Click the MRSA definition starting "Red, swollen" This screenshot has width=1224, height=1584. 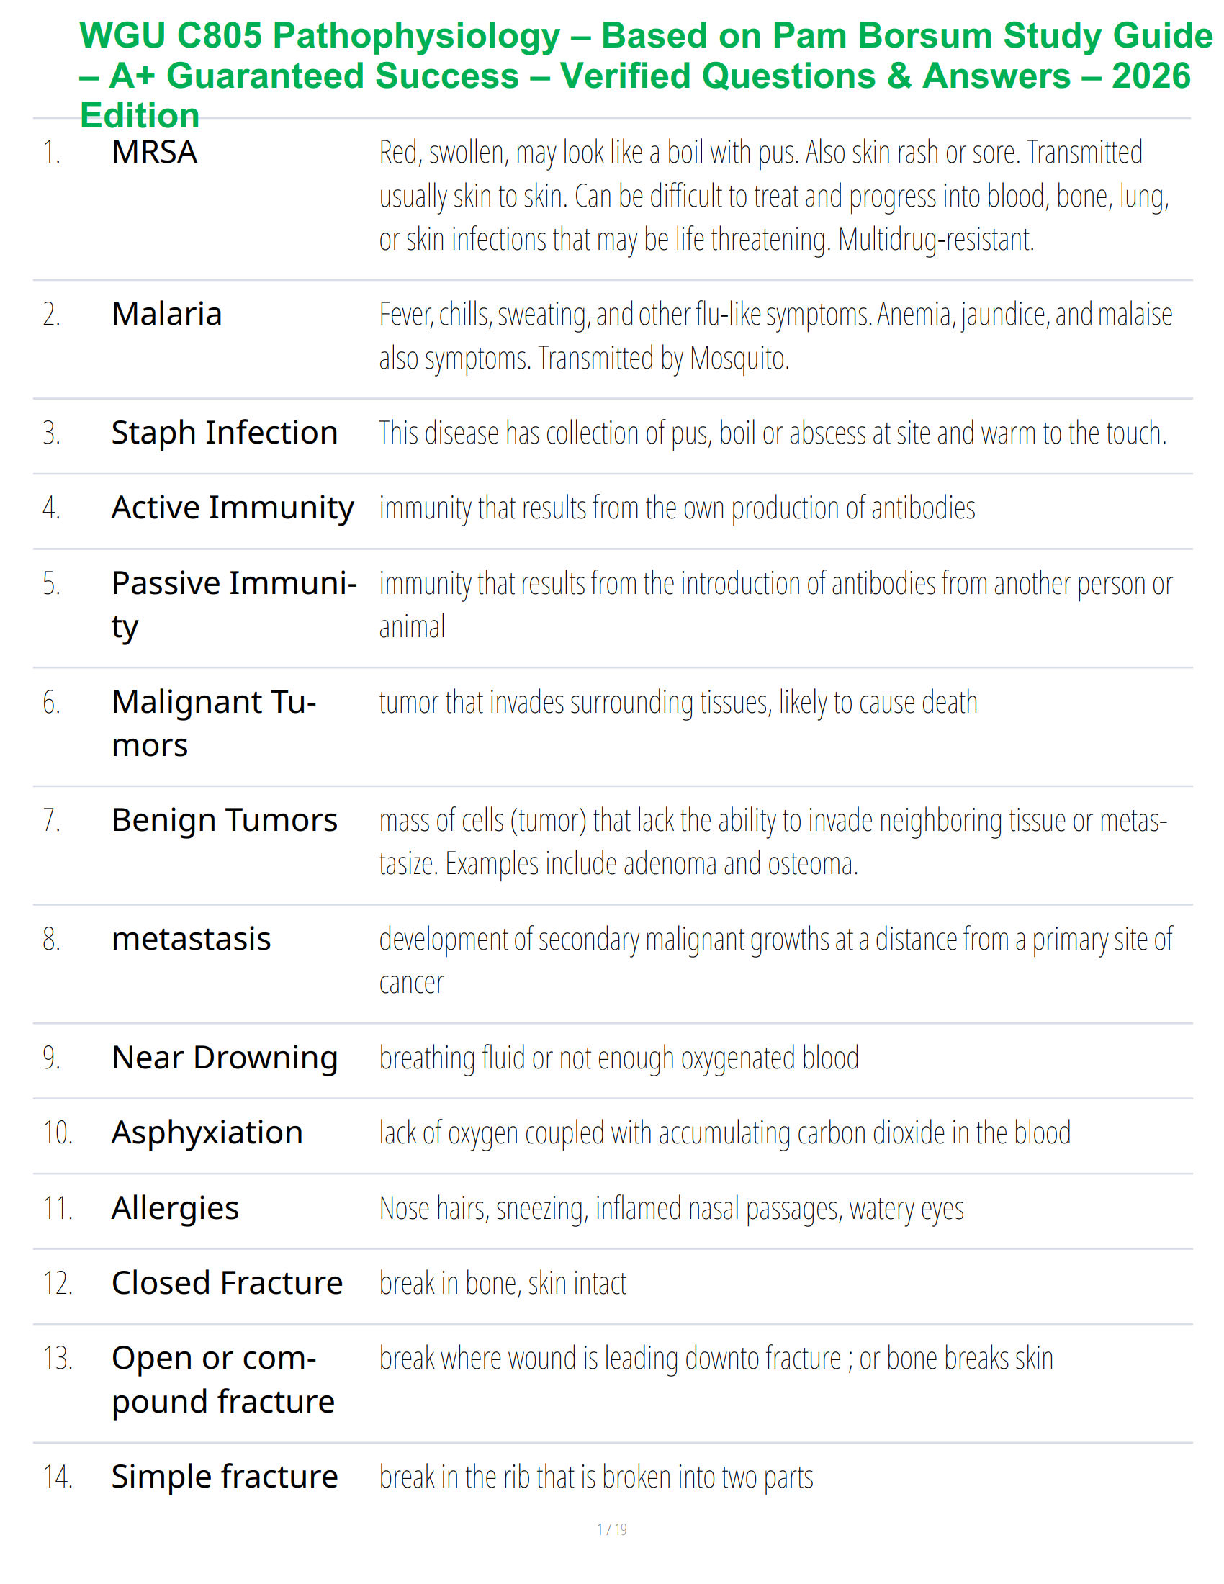pyautogui.click(x=773, y=196)
